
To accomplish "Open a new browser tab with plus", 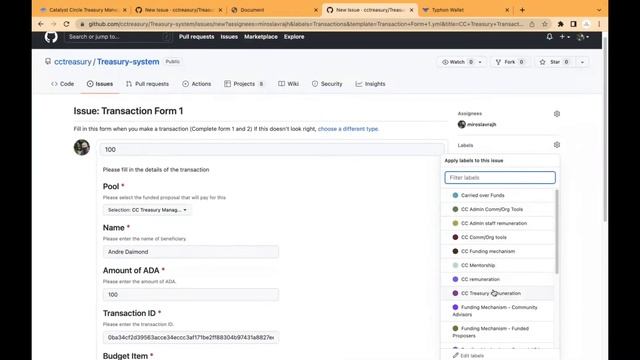I will pyautogui.click(x=522, y=10).
